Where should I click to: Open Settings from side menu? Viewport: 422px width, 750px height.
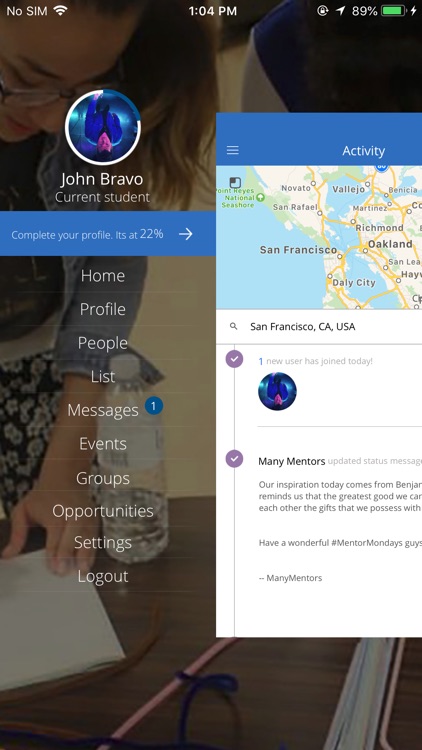tap(103, 543)
